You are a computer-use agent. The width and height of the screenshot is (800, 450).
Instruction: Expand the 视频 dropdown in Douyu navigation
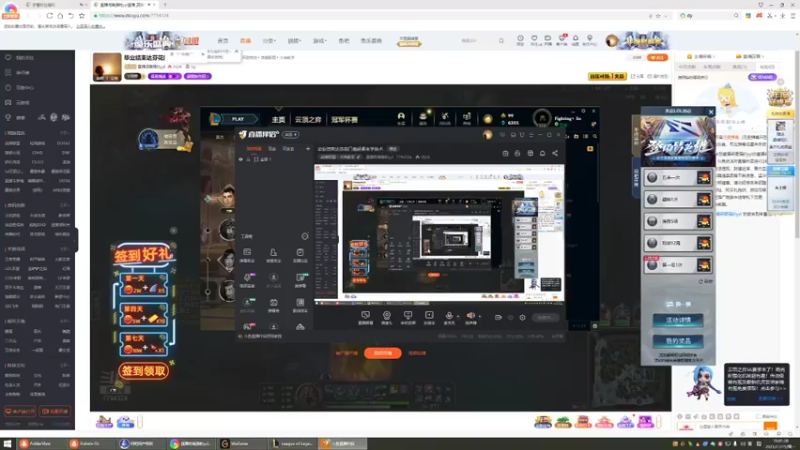click(x=294, y=41)
